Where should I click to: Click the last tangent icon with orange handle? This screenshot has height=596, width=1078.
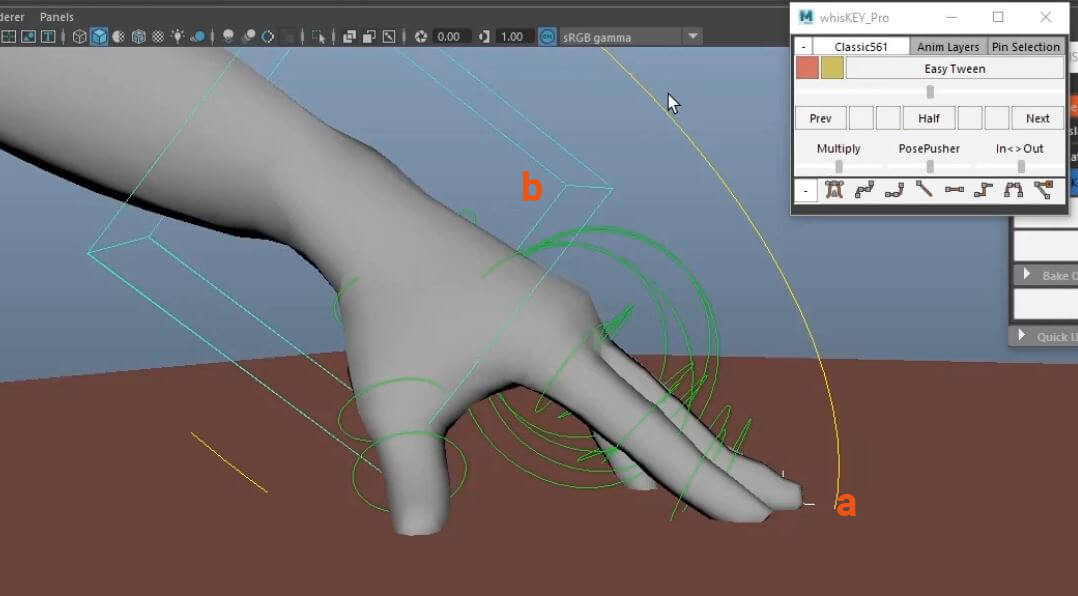click(x=1044, y=190)
